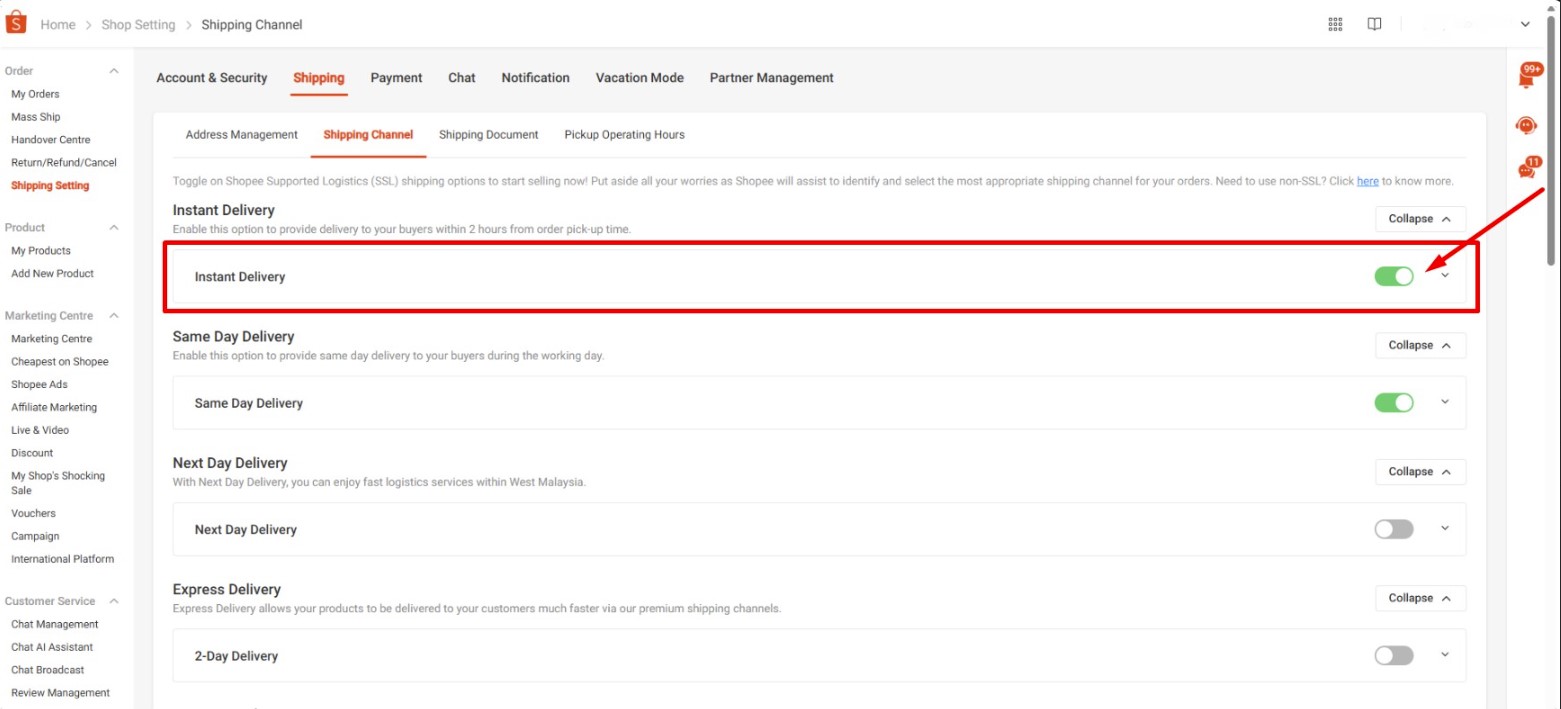
Task: Disable the Instant Delivery toggle
Action: click(x=1394, y=276)
